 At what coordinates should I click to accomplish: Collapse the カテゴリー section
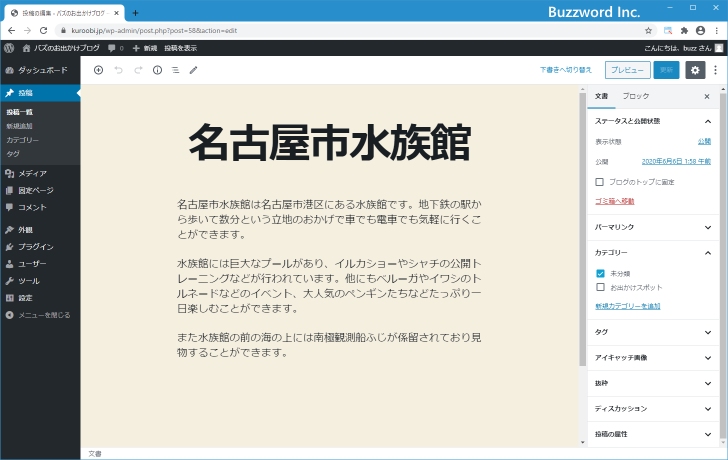tap(653, 253)
